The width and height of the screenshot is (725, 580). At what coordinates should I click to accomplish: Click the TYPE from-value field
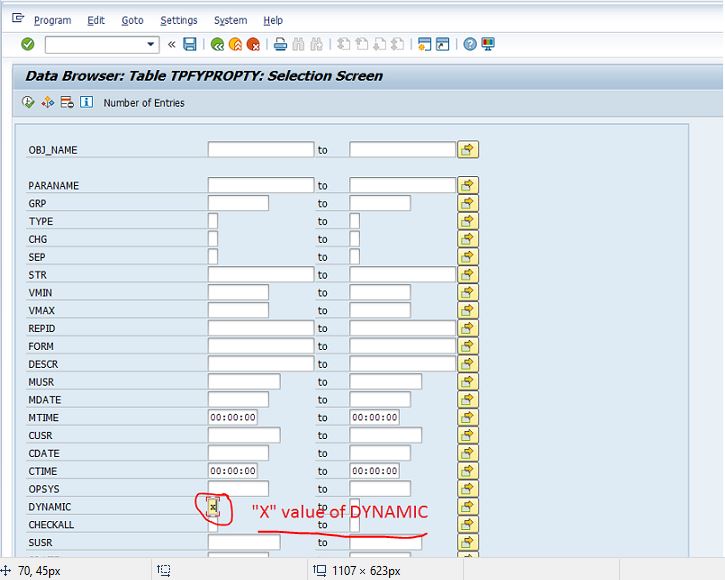click(x=213, y=221)
